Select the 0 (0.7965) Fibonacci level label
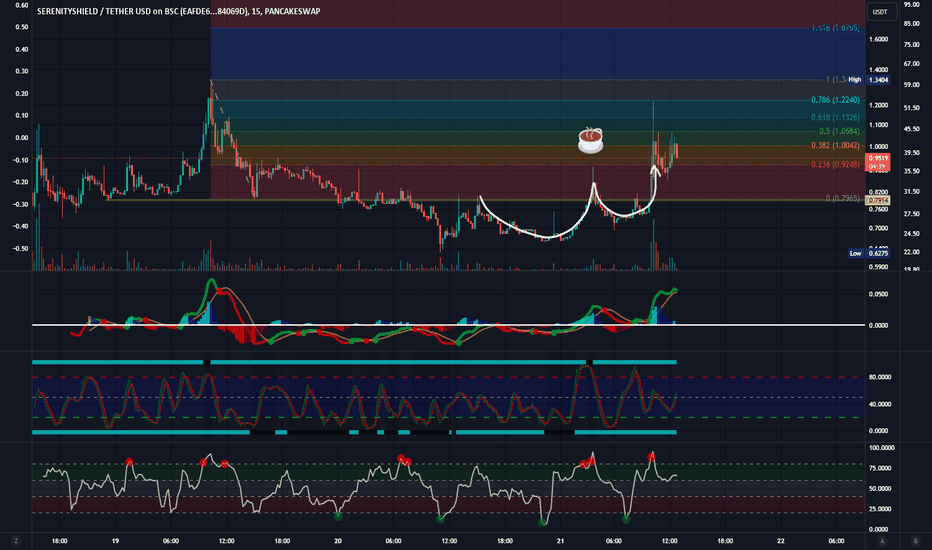932x550 pixels. [843, 198]
